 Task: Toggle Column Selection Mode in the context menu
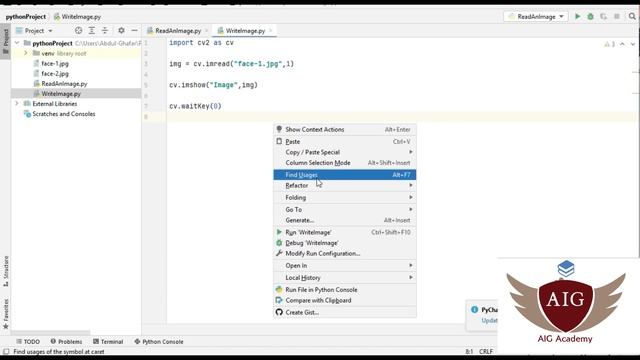pyautogui.click(x=345, y=162)
